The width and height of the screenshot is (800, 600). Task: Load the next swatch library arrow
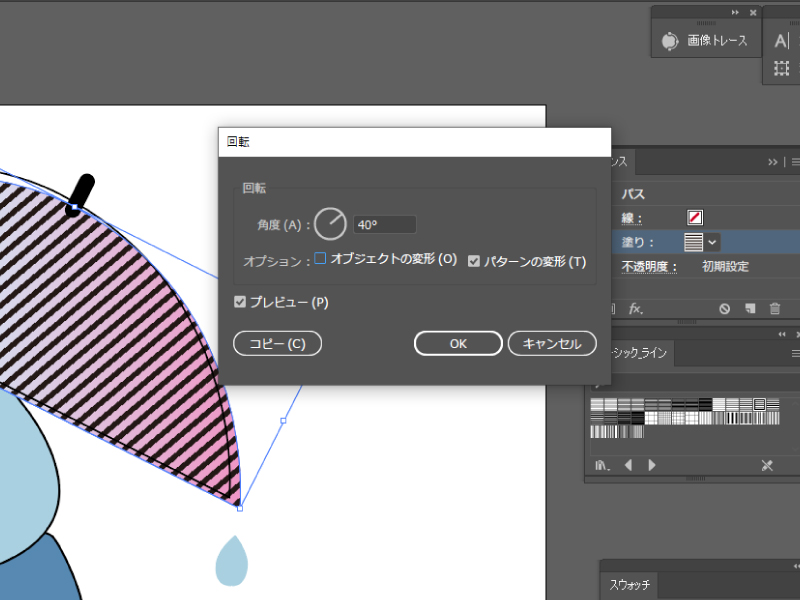[x=652, y=465]
